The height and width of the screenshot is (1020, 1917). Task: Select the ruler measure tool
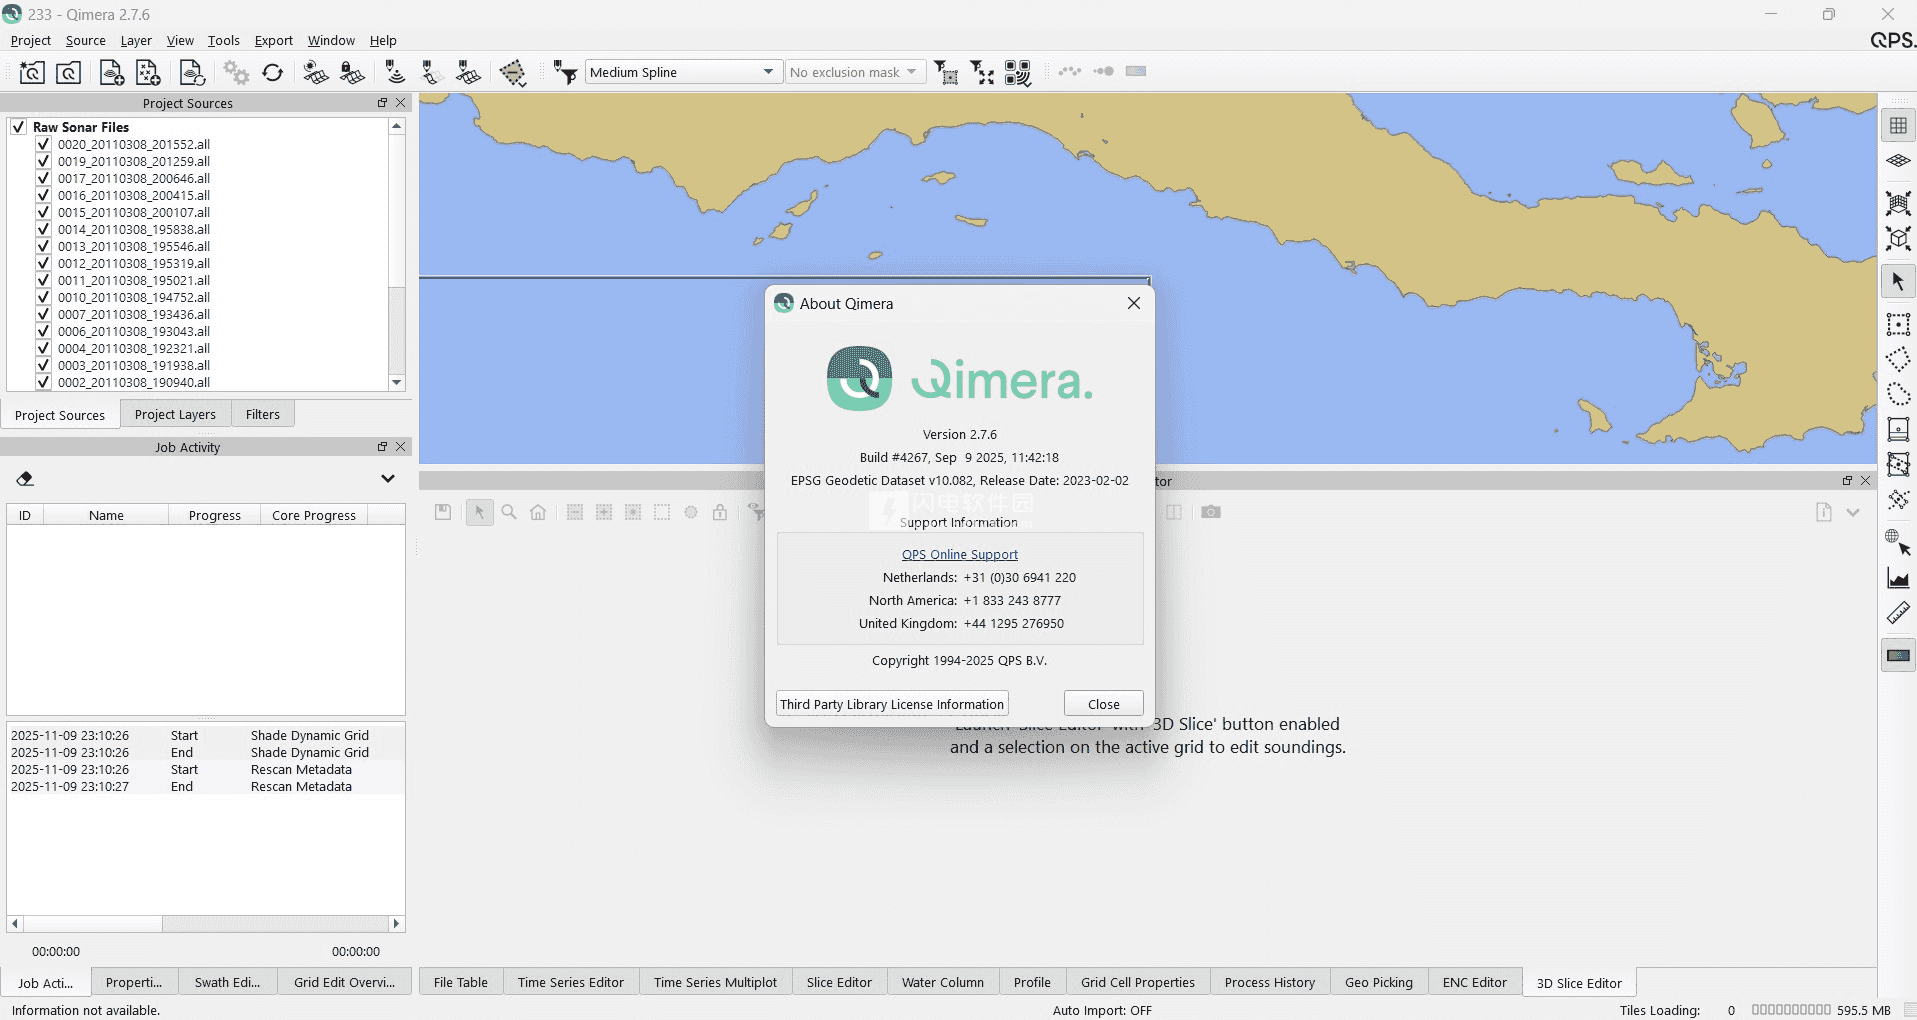tap(1897, 613)
